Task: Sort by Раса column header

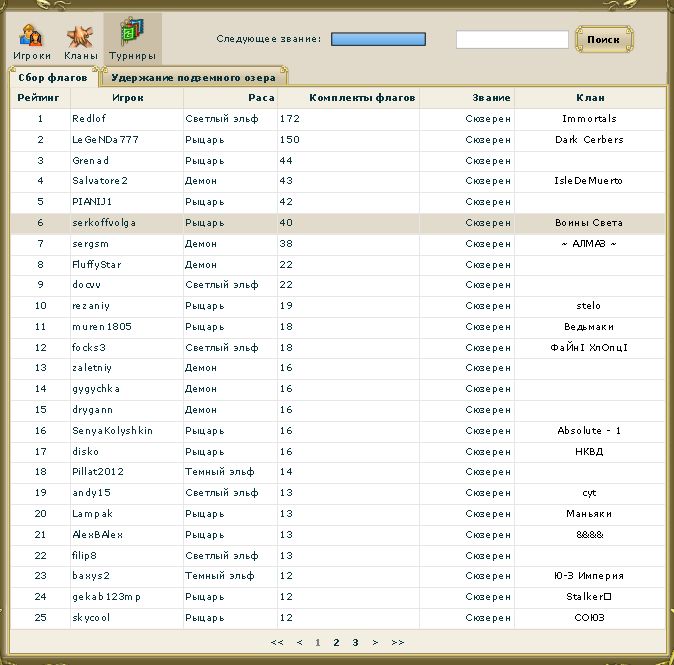Action: click(x=261, y=98)
